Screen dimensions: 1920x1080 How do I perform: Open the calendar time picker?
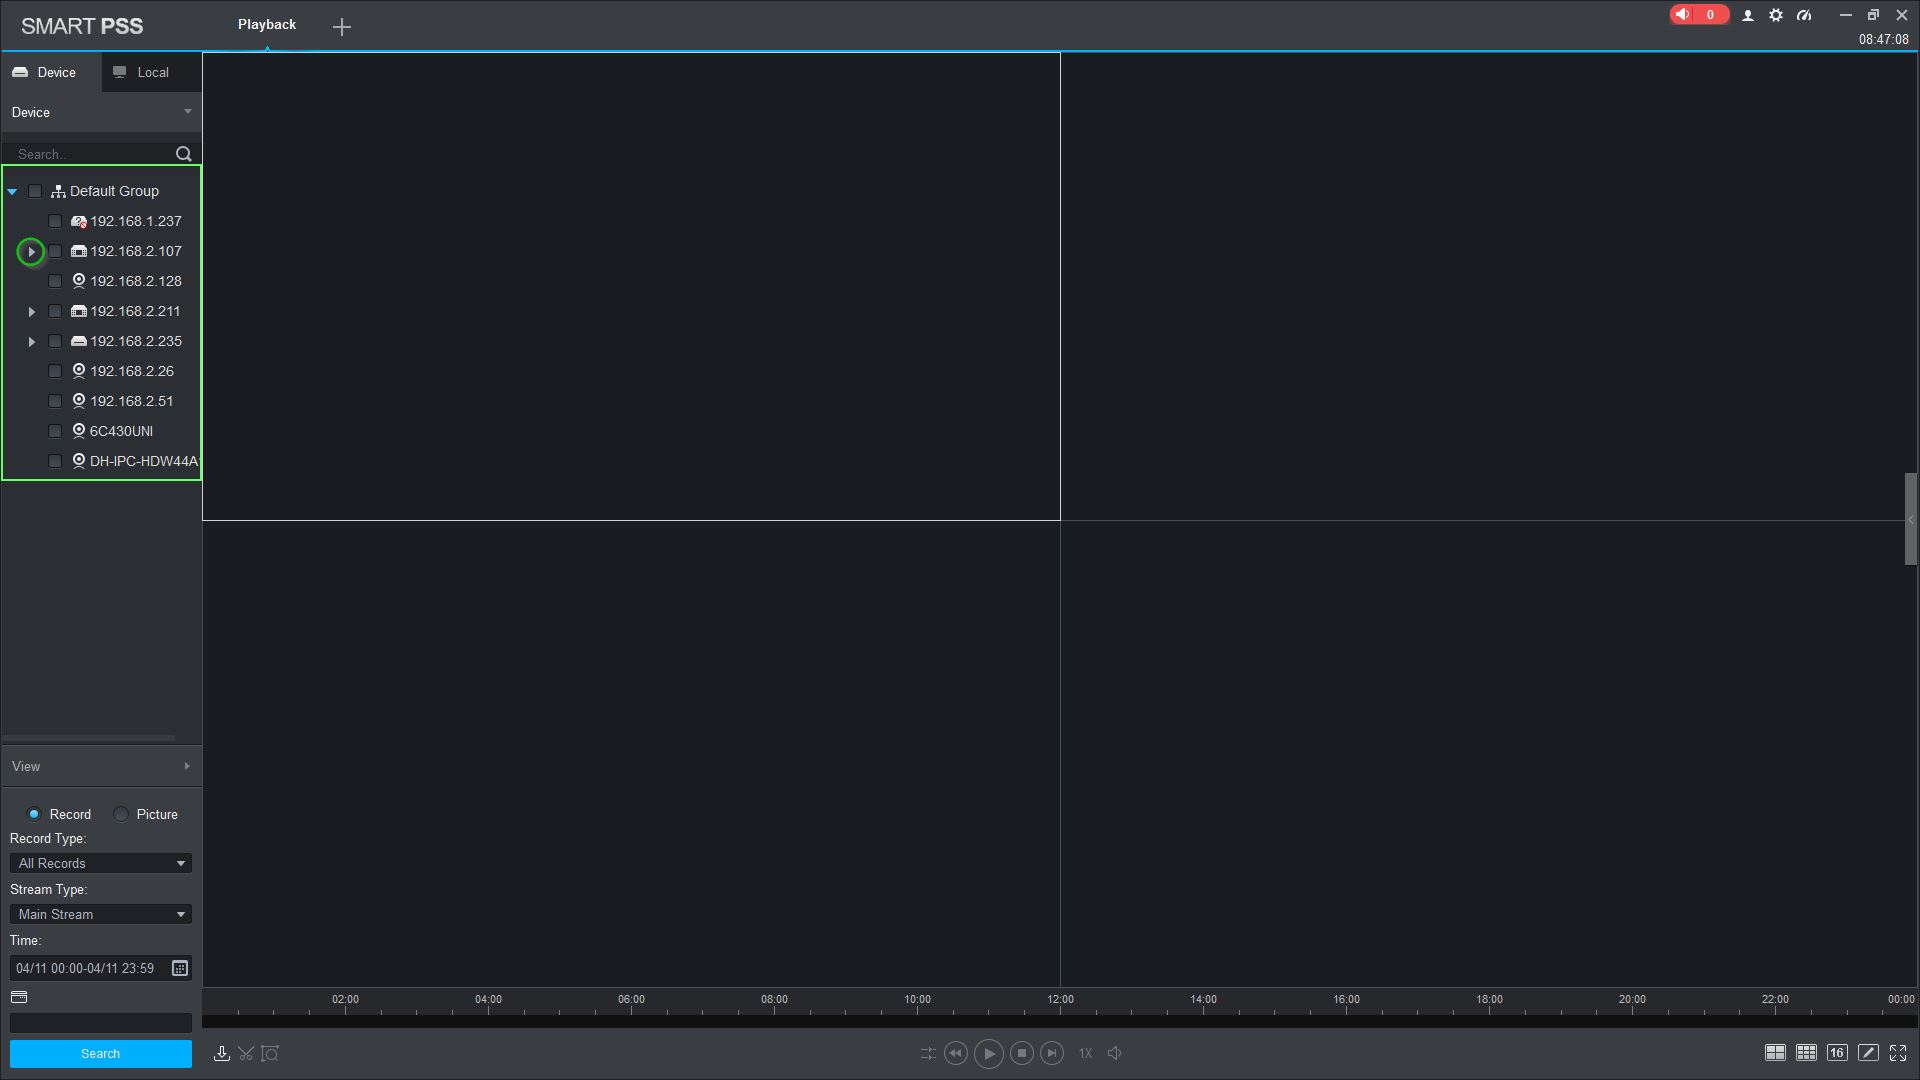coord(180,968)
